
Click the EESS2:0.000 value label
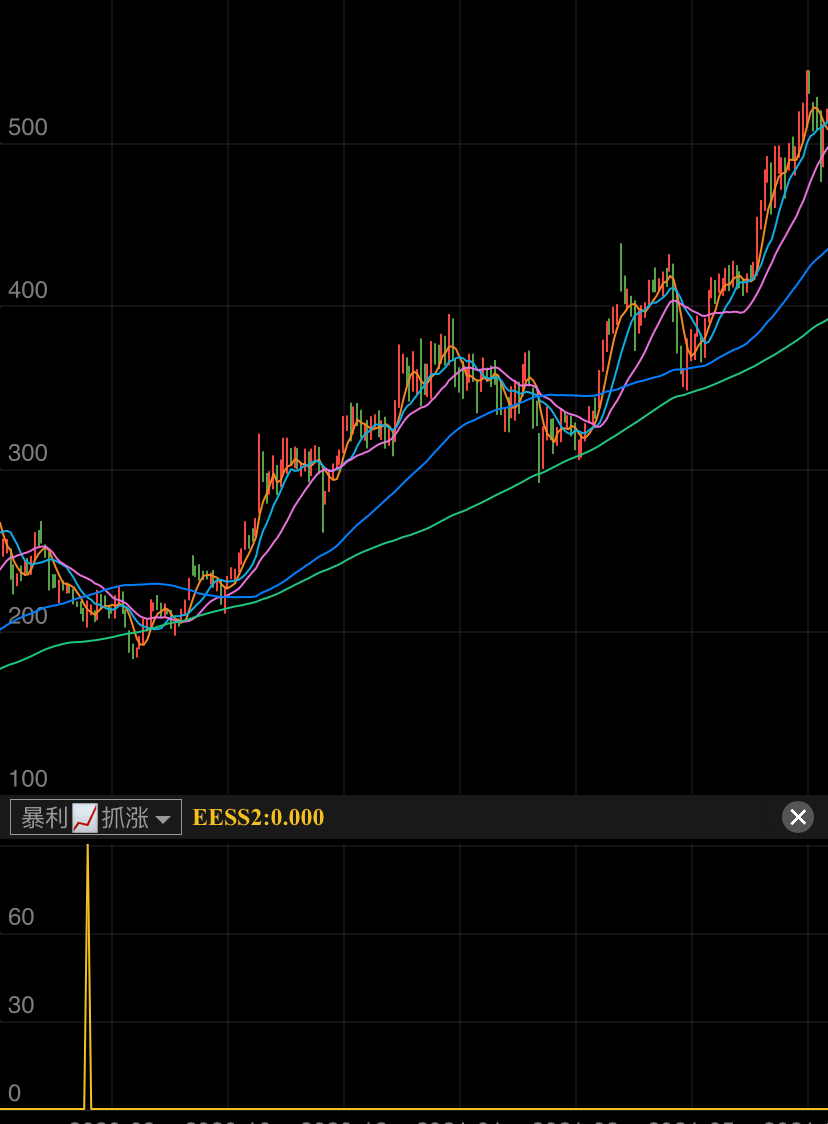pos(258,817)
